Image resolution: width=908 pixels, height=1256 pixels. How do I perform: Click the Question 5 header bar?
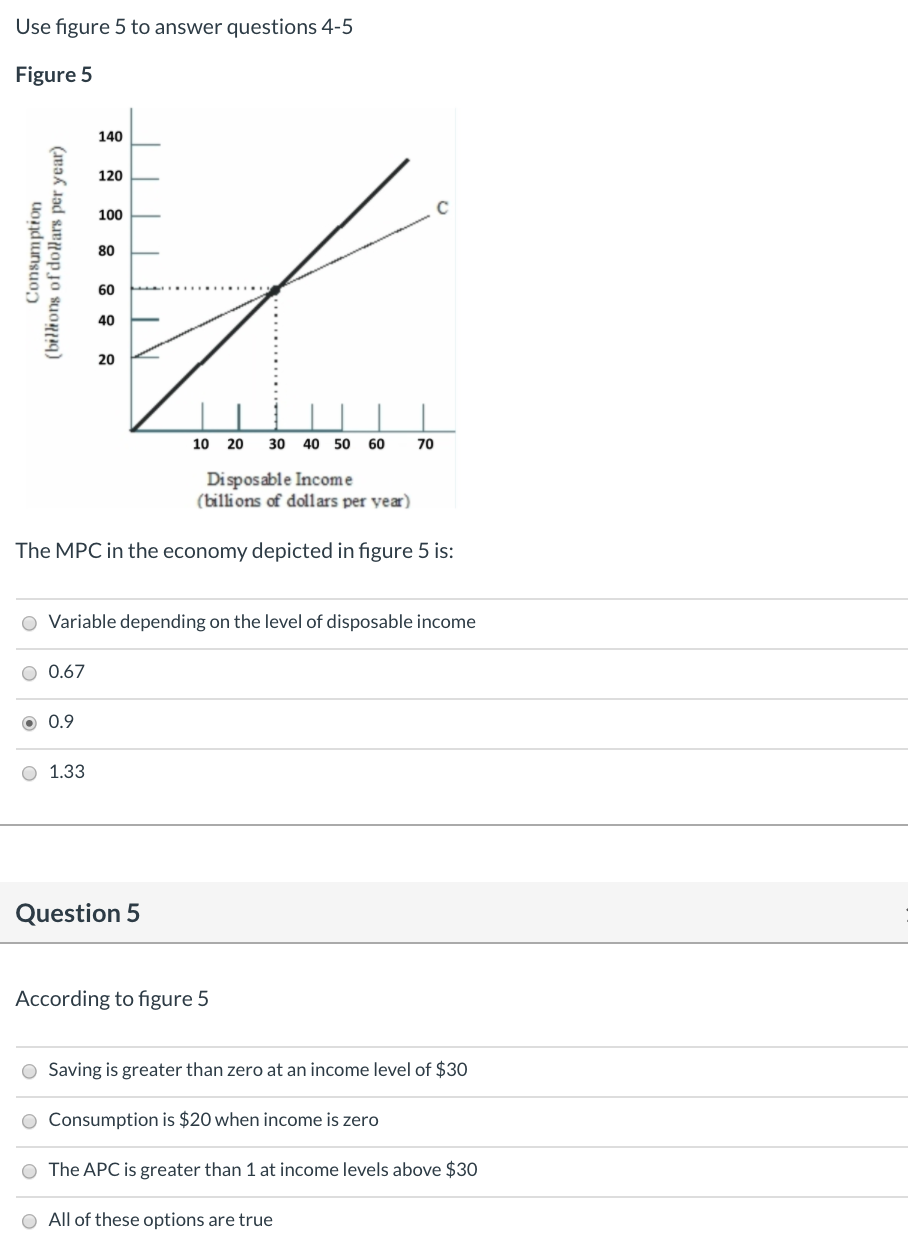click(454, 913)
